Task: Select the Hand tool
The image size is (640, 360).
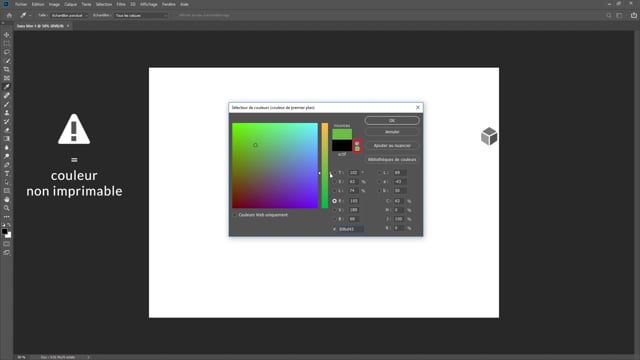Action: click(x=7, y=200)
